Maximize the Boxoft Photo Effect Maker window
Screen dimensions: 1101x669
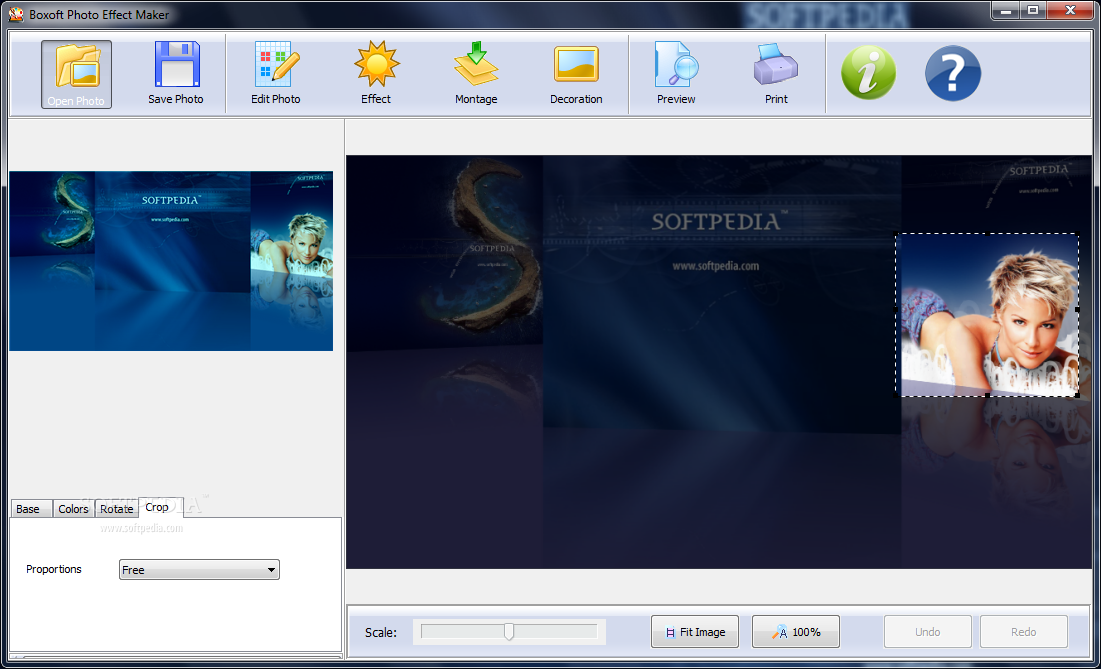(1033, 10)
